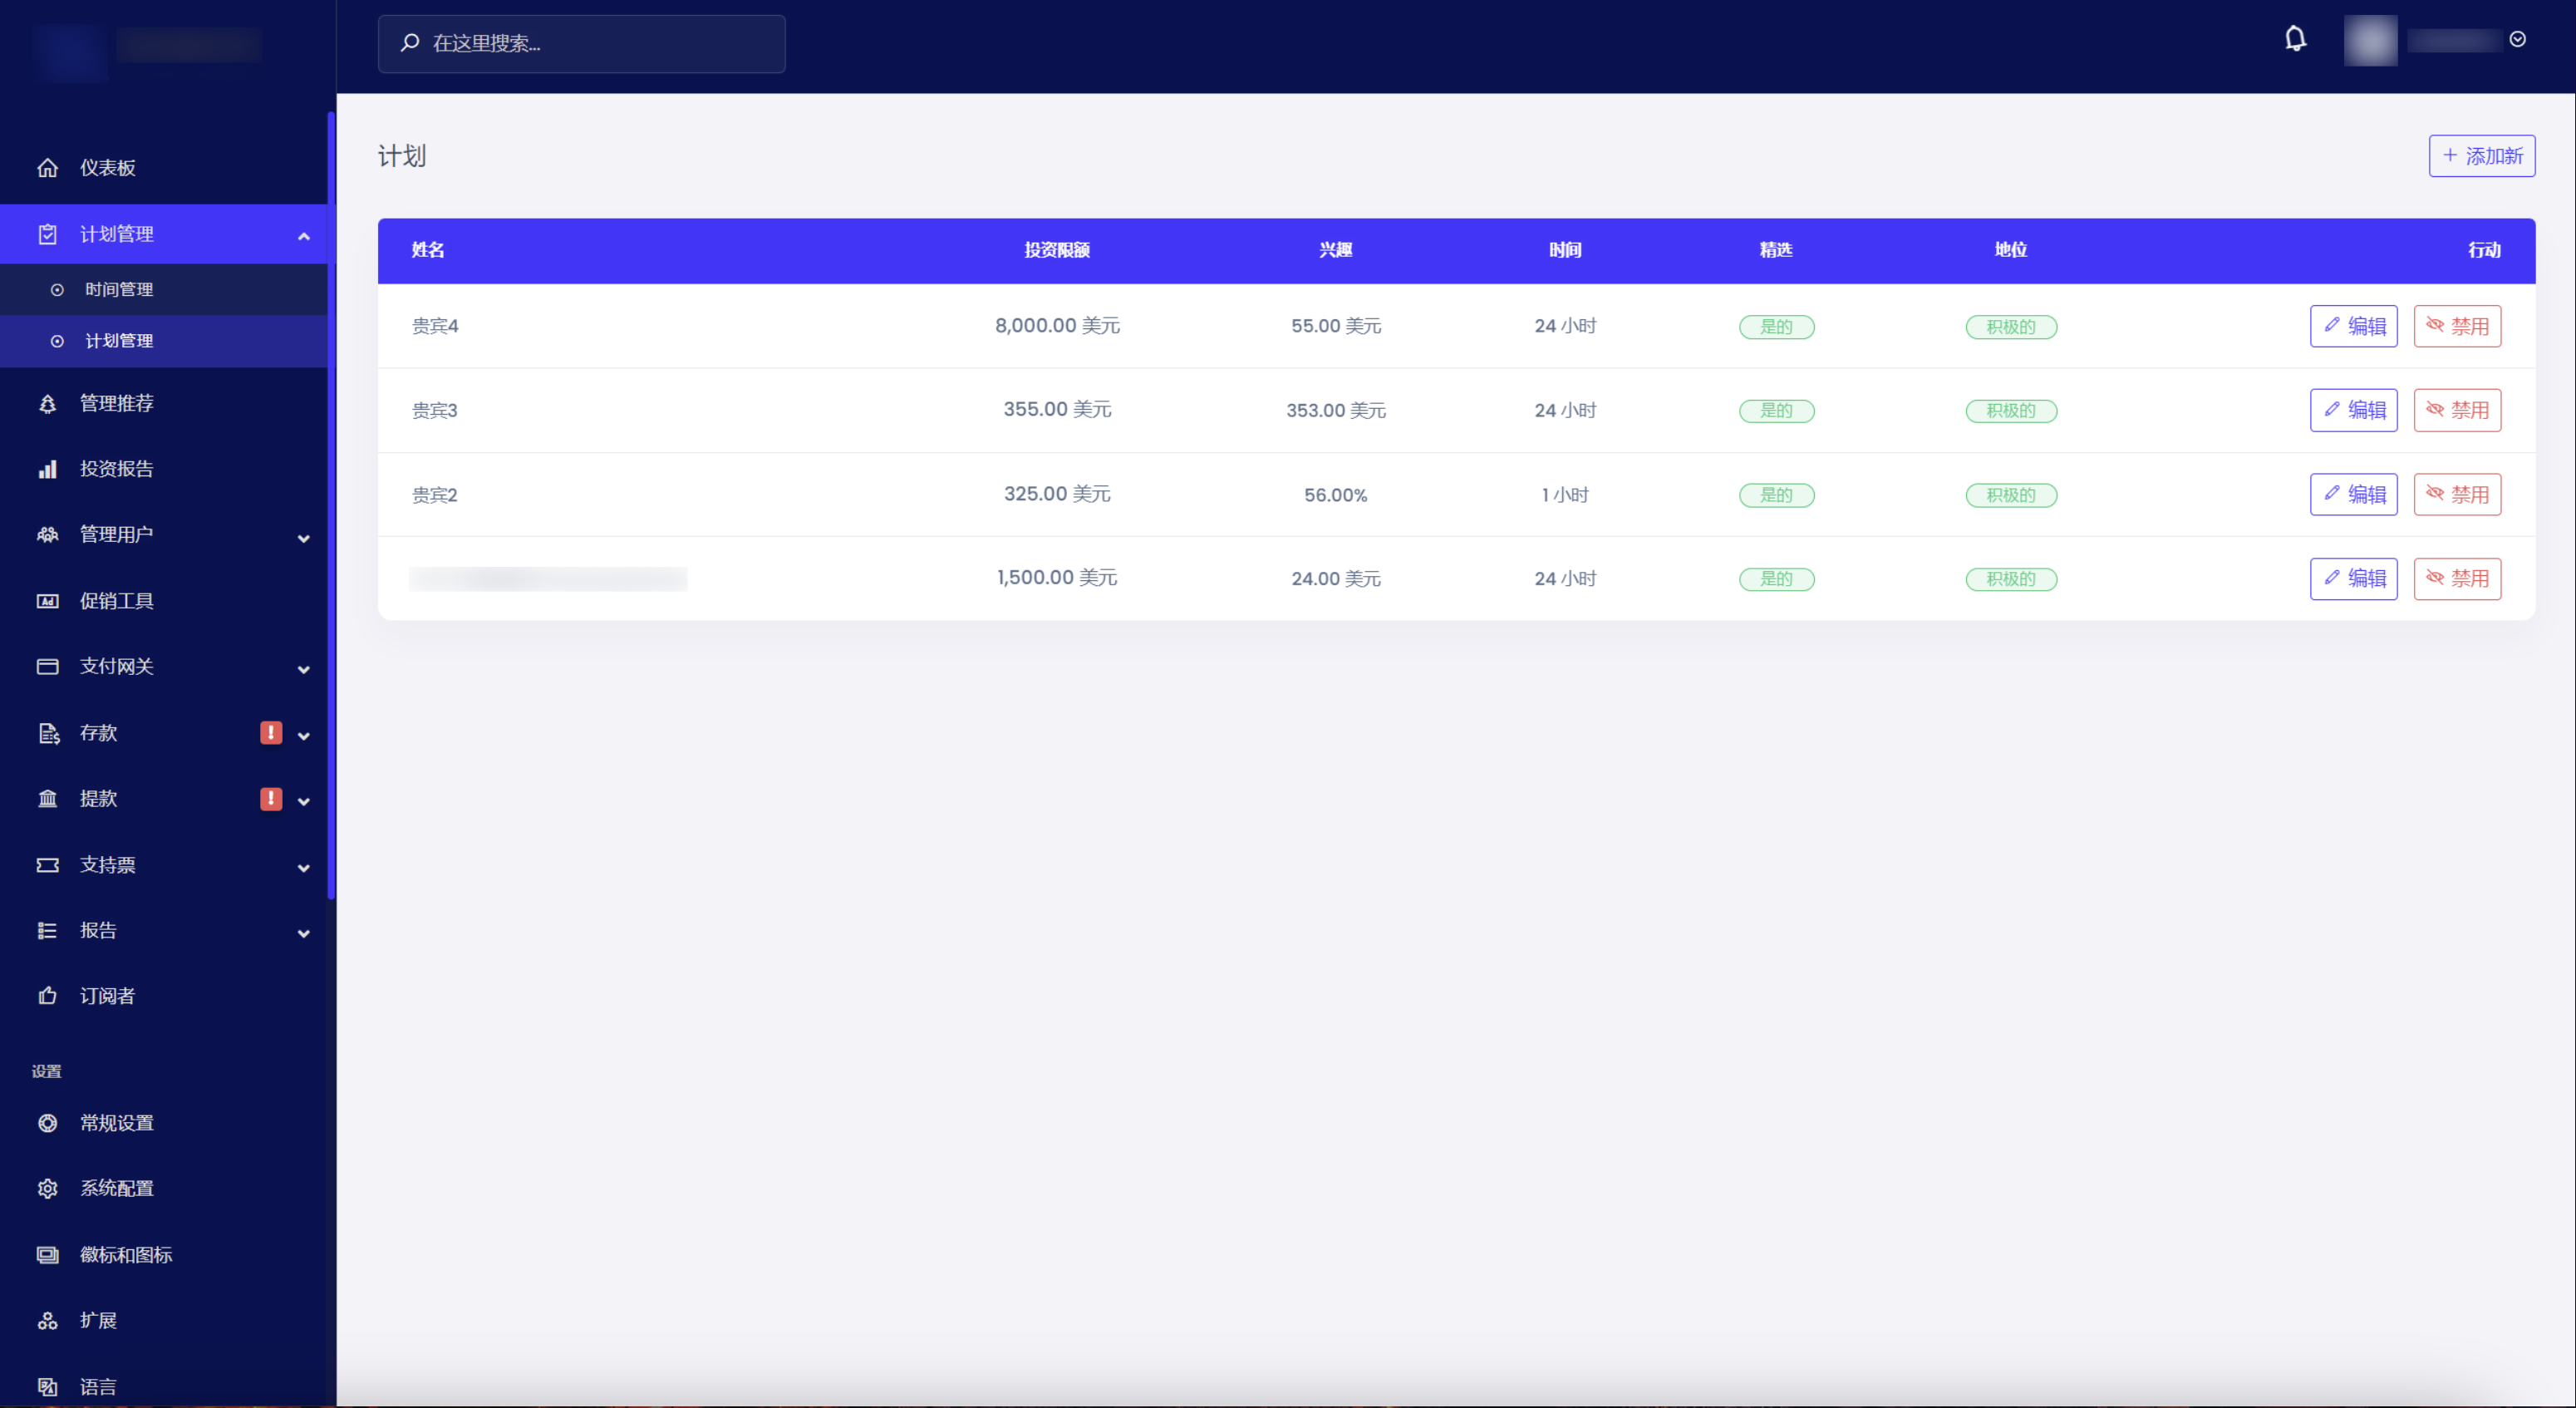Click the 扩展 extensions icon
2576x1408 pixels.
point(47,1321)
